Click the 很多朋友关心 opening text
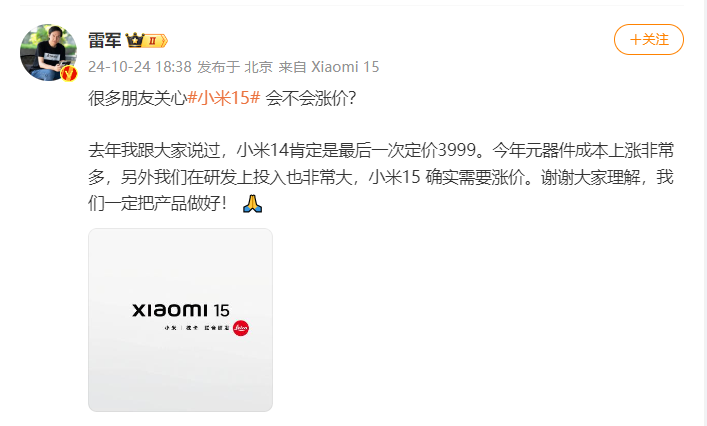Image resolution: width=707 pixels, height=426 pixels. point(138,98)
